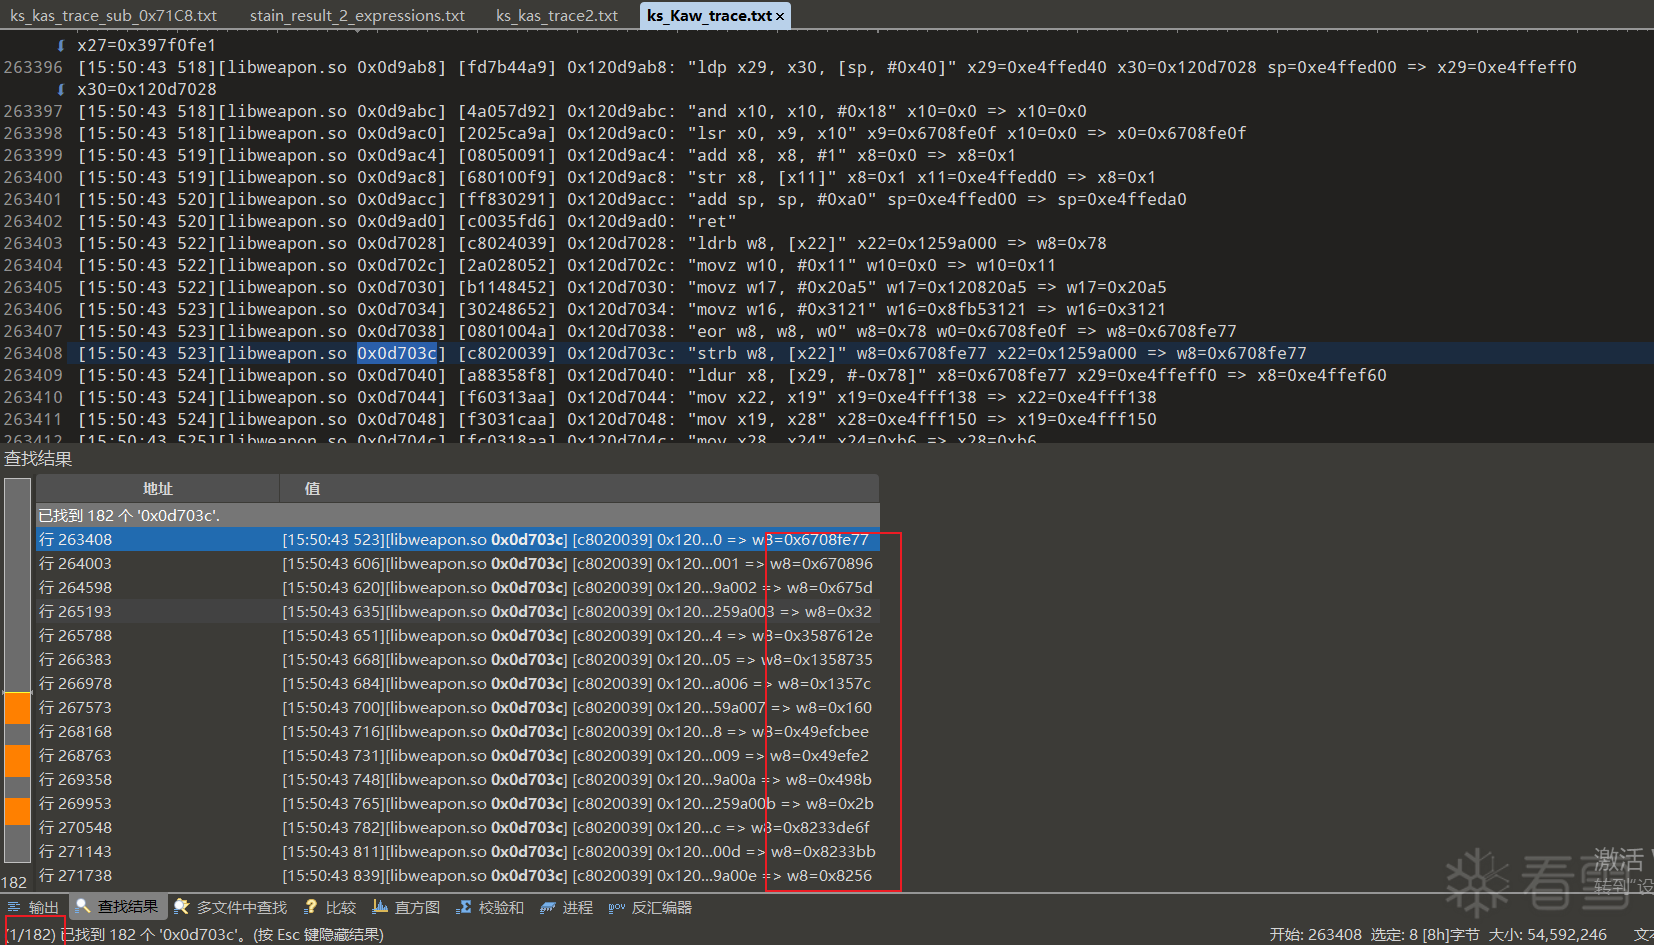Open the 反汇编器 disassembler tab

pyautogui.click(x=651, y=907)
